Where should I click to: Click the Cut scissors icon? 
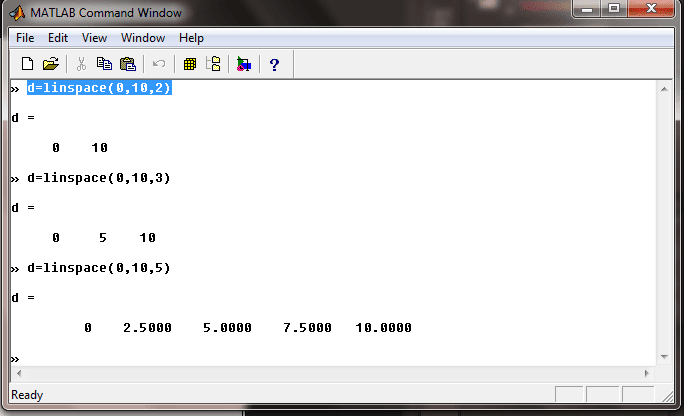point(81,64)
